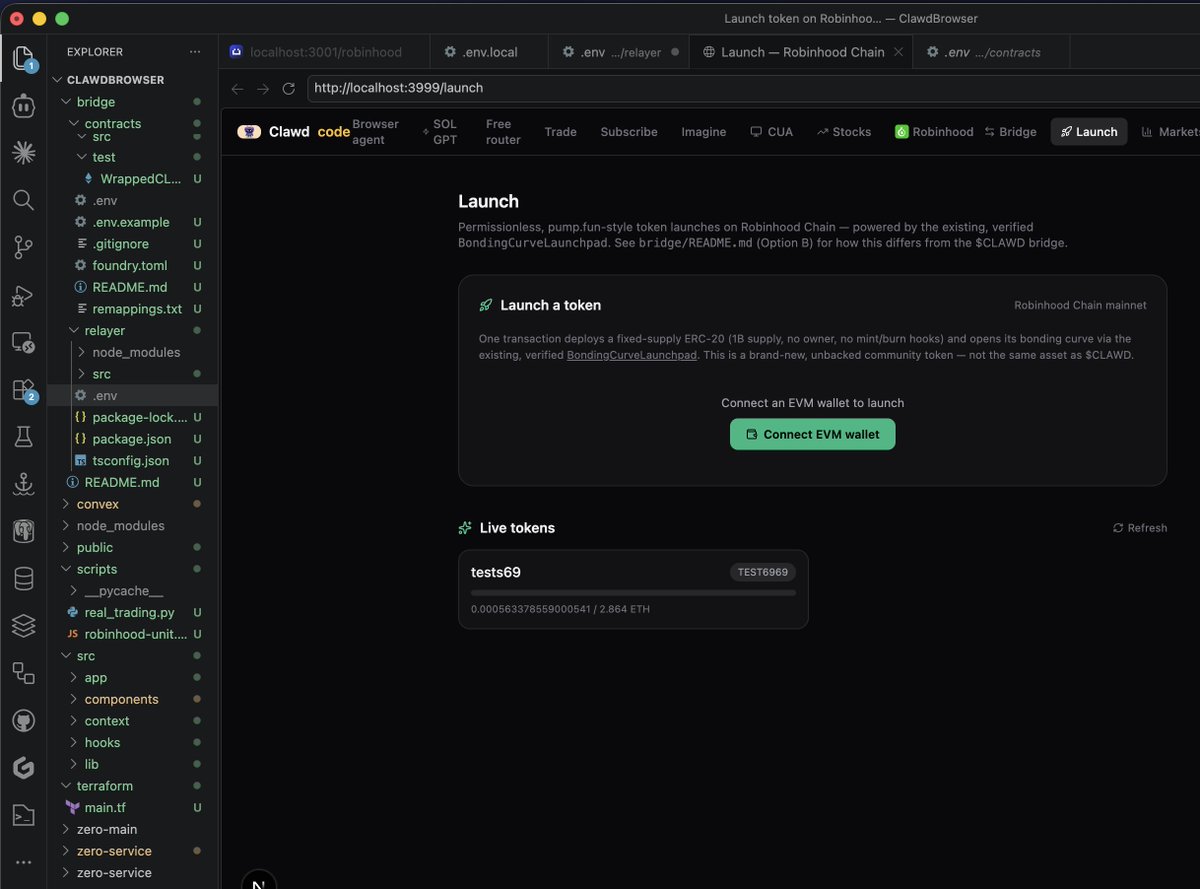Open the Bridge nav item

coord(1011,132)
